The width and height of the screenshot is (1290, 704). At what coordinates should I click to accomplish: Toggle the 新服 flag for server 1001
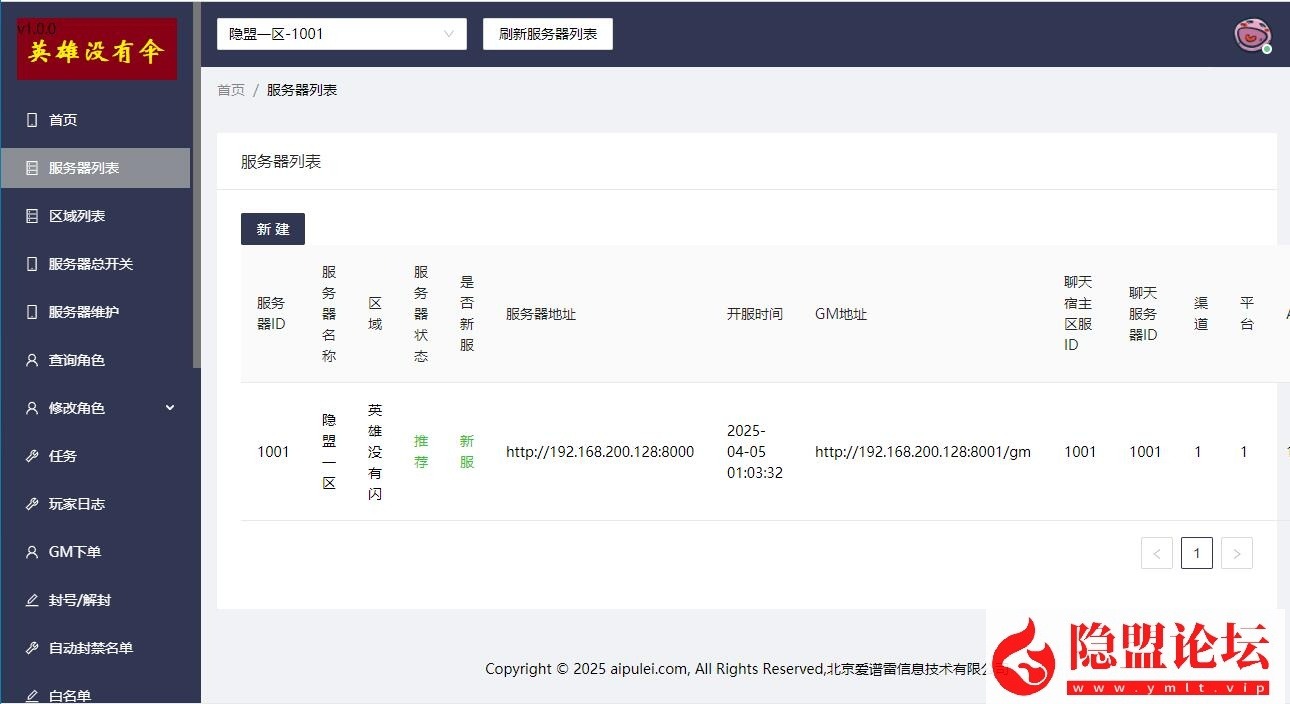466,451
